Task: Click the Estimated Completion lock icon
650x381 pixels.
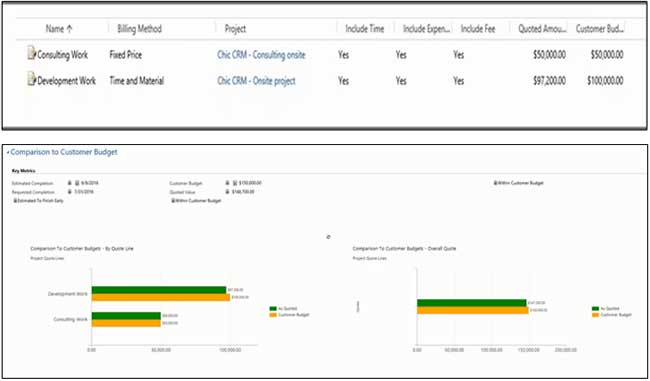Action: pyautogui.click(x=70, y=183)
